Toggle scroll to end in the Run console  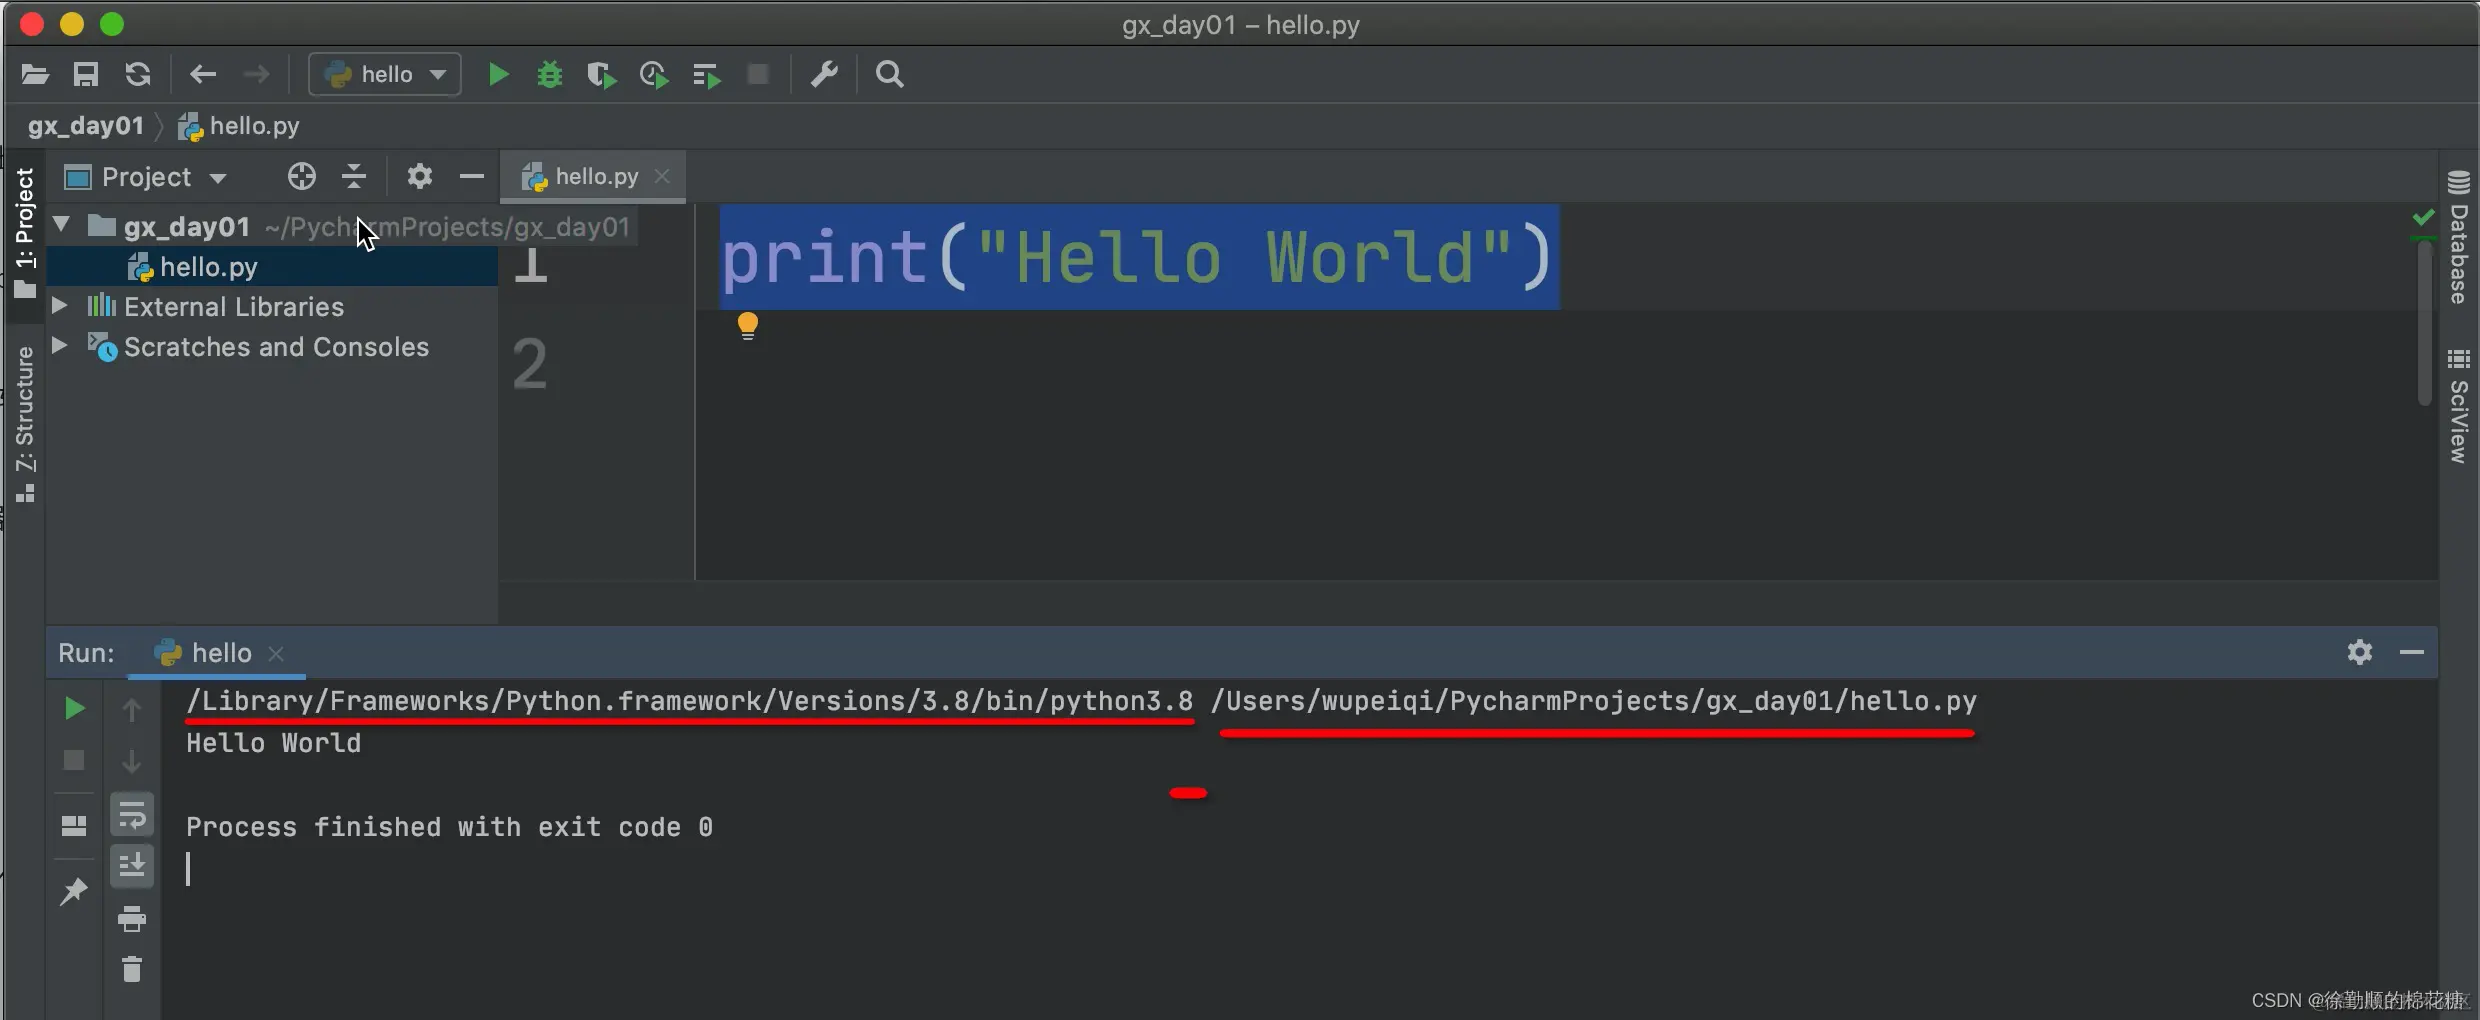point(132,865)
